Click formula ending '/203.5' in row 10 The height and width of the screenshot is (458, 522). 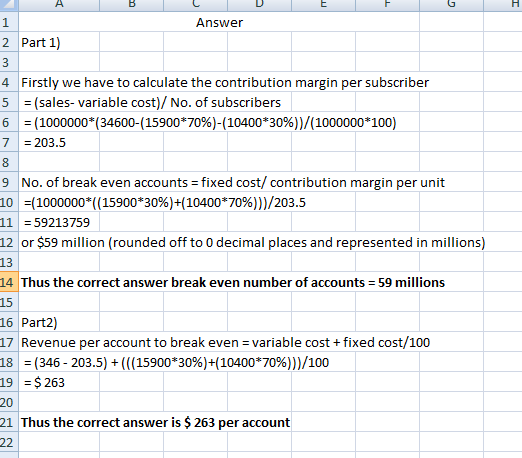[x=165, y=202]
